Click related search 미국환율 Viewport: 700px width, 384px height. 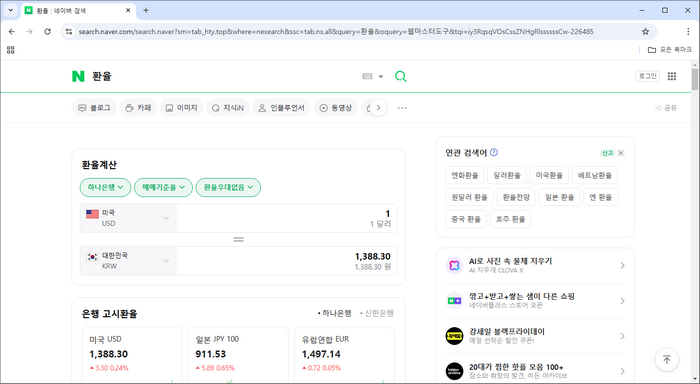coord(549,175)
